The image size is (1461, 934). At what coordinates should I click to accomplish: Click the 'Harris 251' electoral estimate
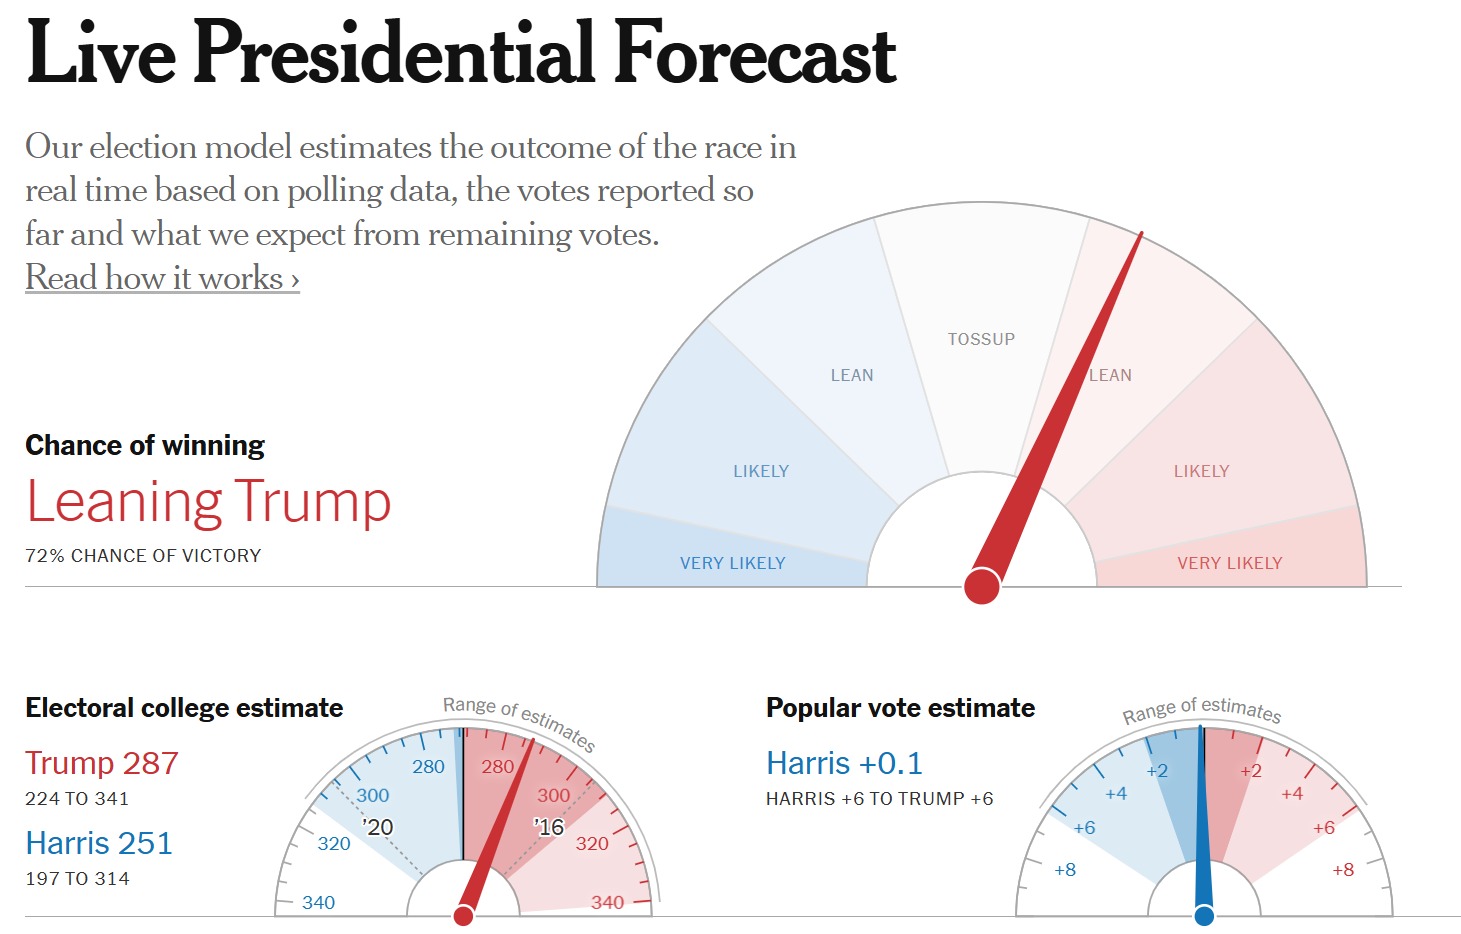click(99, 843)
